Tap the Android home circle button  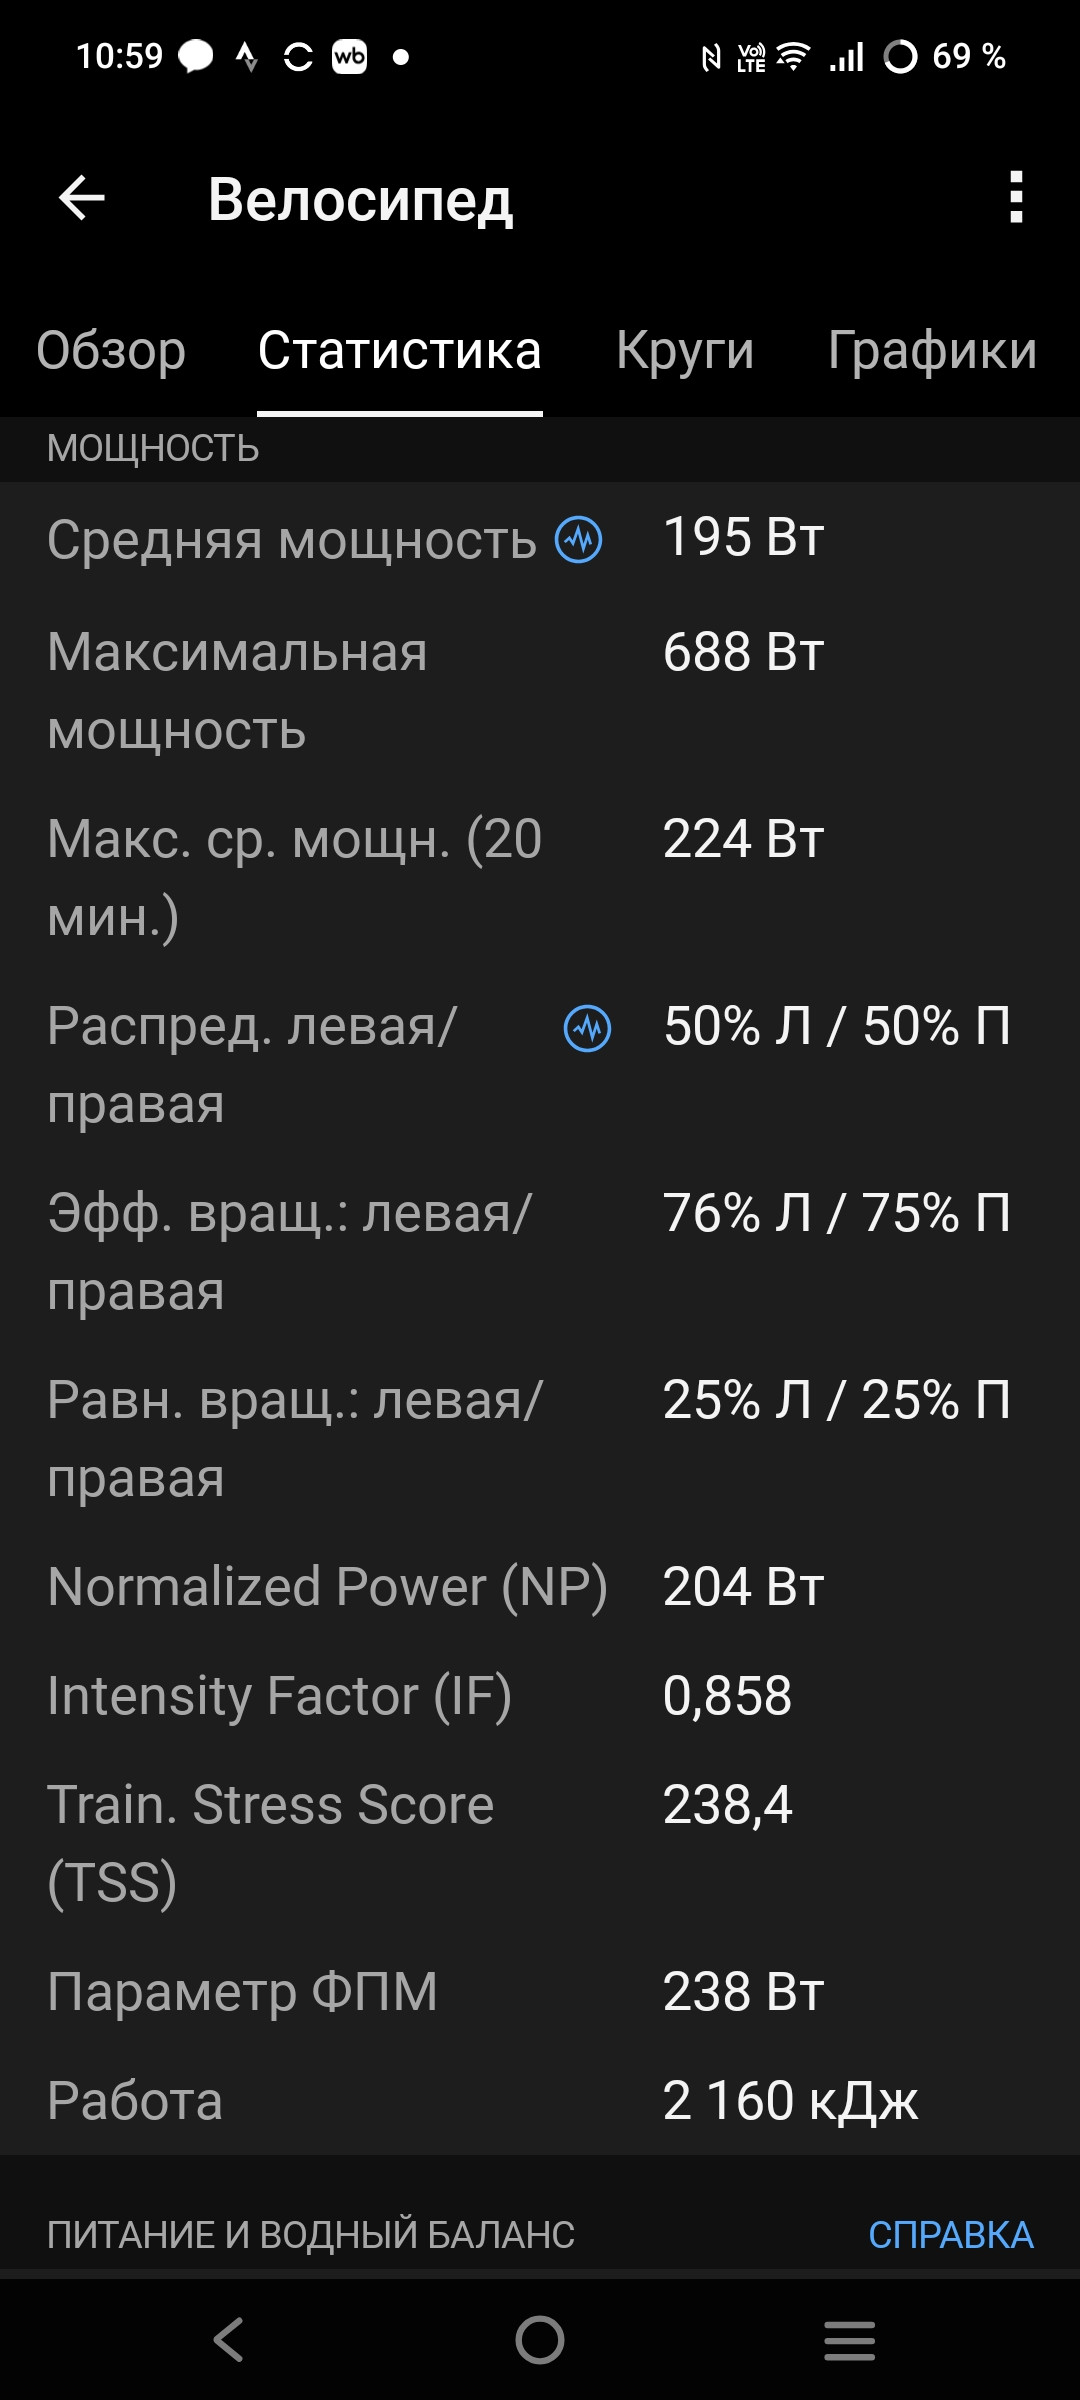[x=540, y=2340]
